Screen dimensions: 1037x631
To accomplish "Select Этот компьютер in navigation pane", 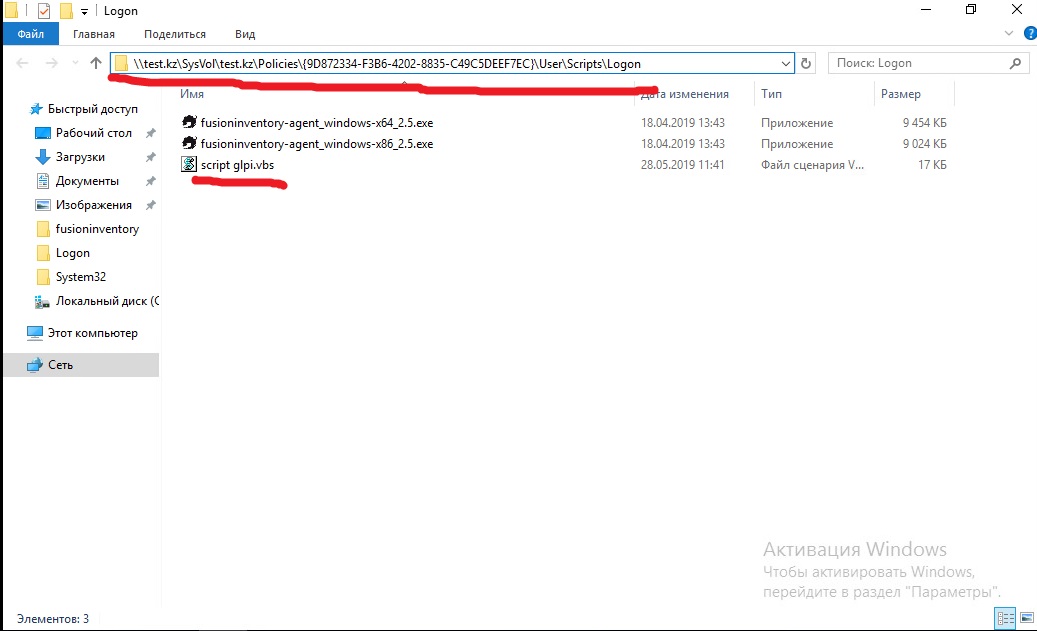I will tap(93, 333).
